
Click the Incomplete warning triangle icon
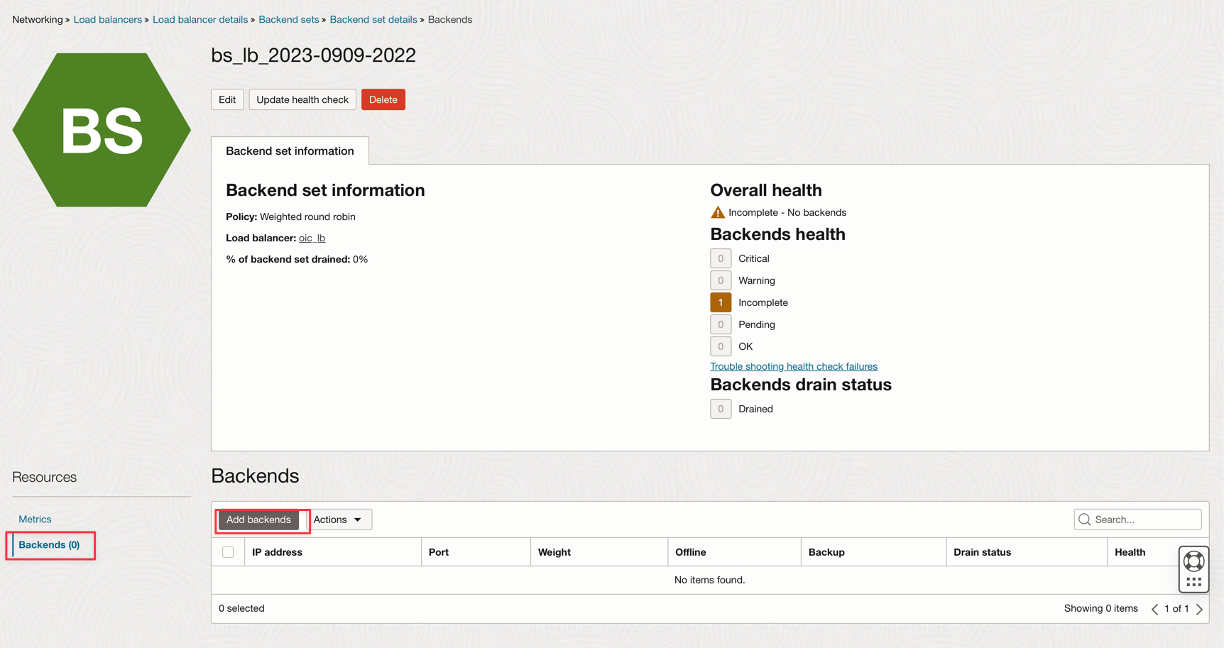pyautogui.click(x=717, y=213)
